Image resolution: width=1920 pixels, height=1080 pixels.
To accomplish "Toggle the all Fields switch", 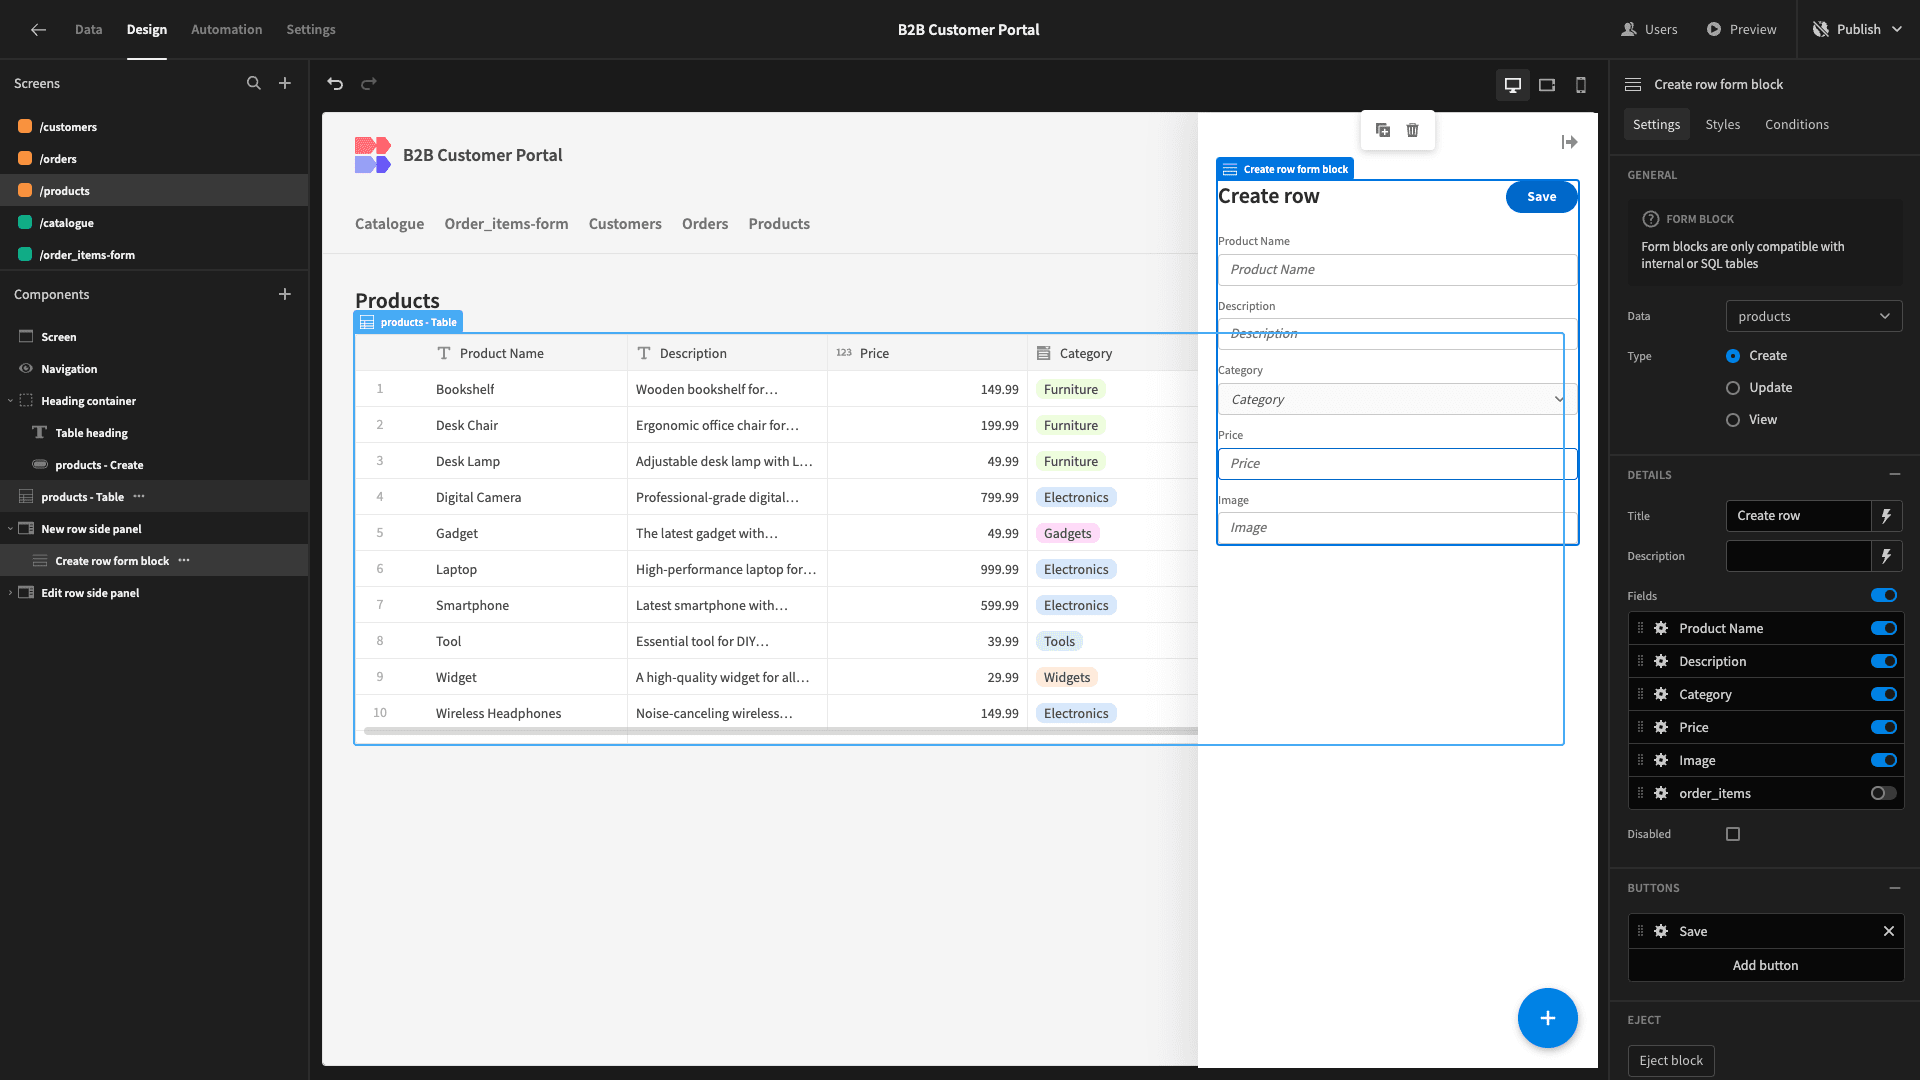I will [1884, 596].
